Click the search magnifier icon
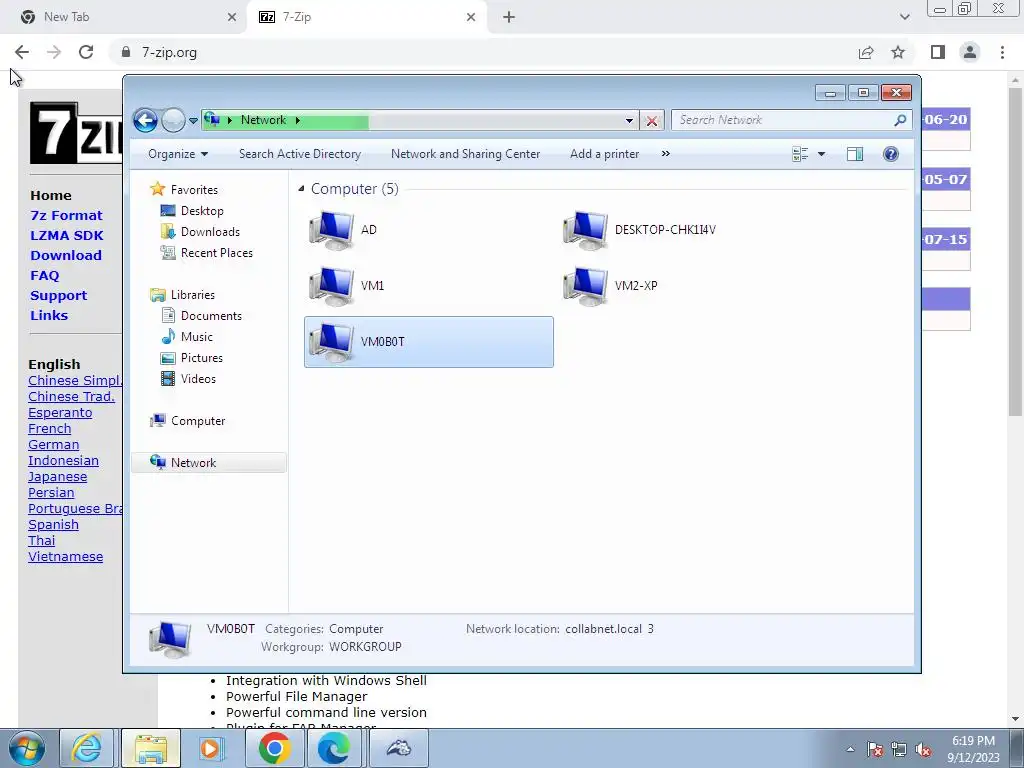 tap(901, 120)
